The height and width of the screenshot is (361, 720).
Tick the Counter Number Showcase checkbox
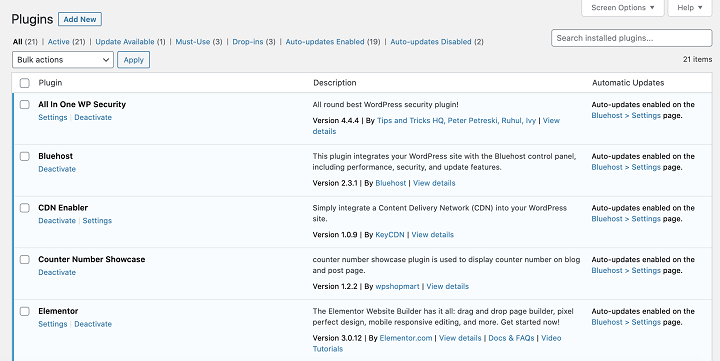pyautogui.click(x=25, y=259)
